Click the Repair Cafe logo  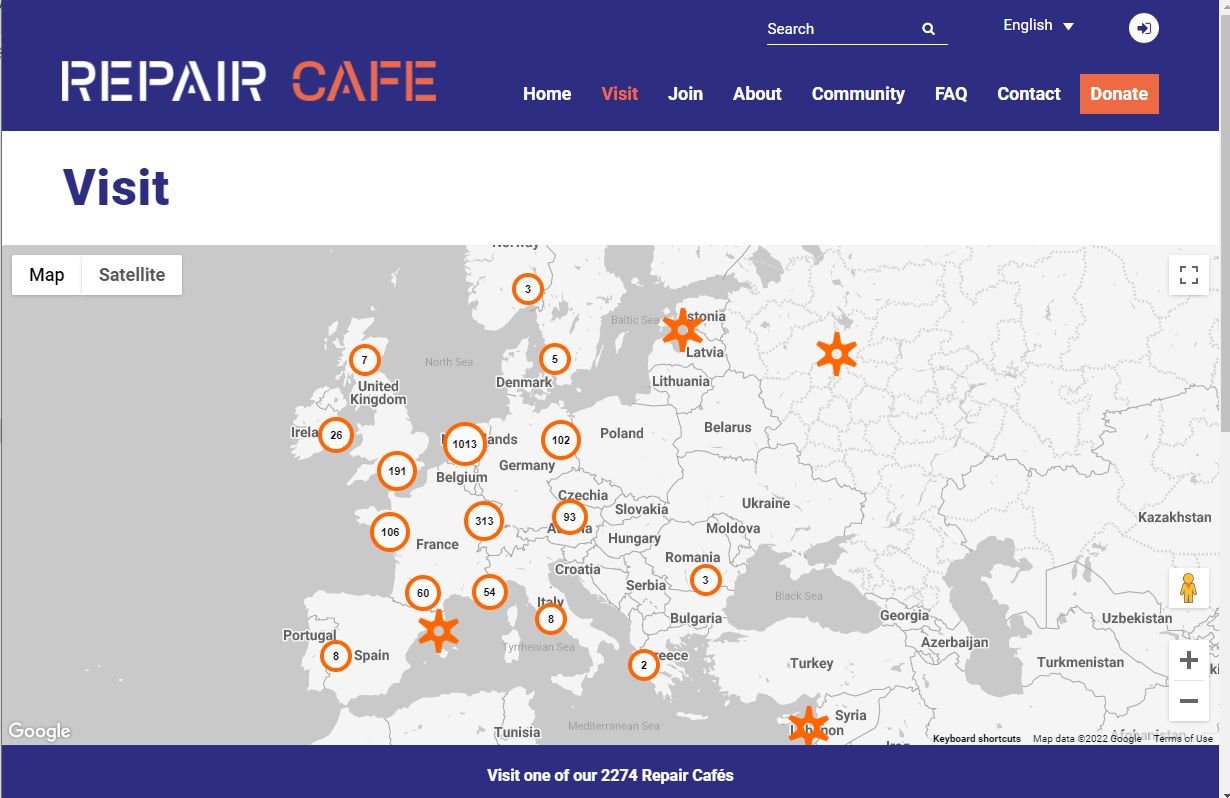coord(248,81)
